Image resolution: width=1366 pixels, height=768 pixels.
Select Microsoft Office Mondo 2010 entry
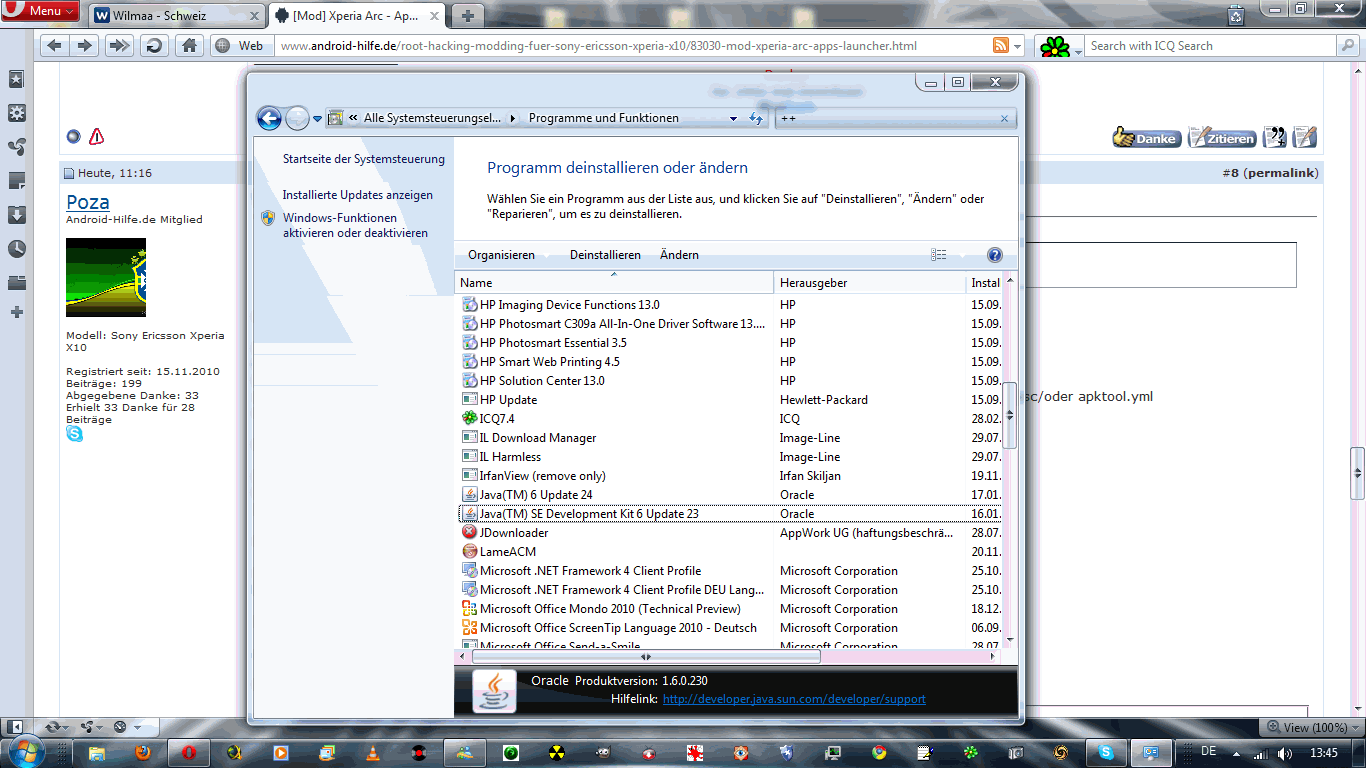[x=730, y=609]
